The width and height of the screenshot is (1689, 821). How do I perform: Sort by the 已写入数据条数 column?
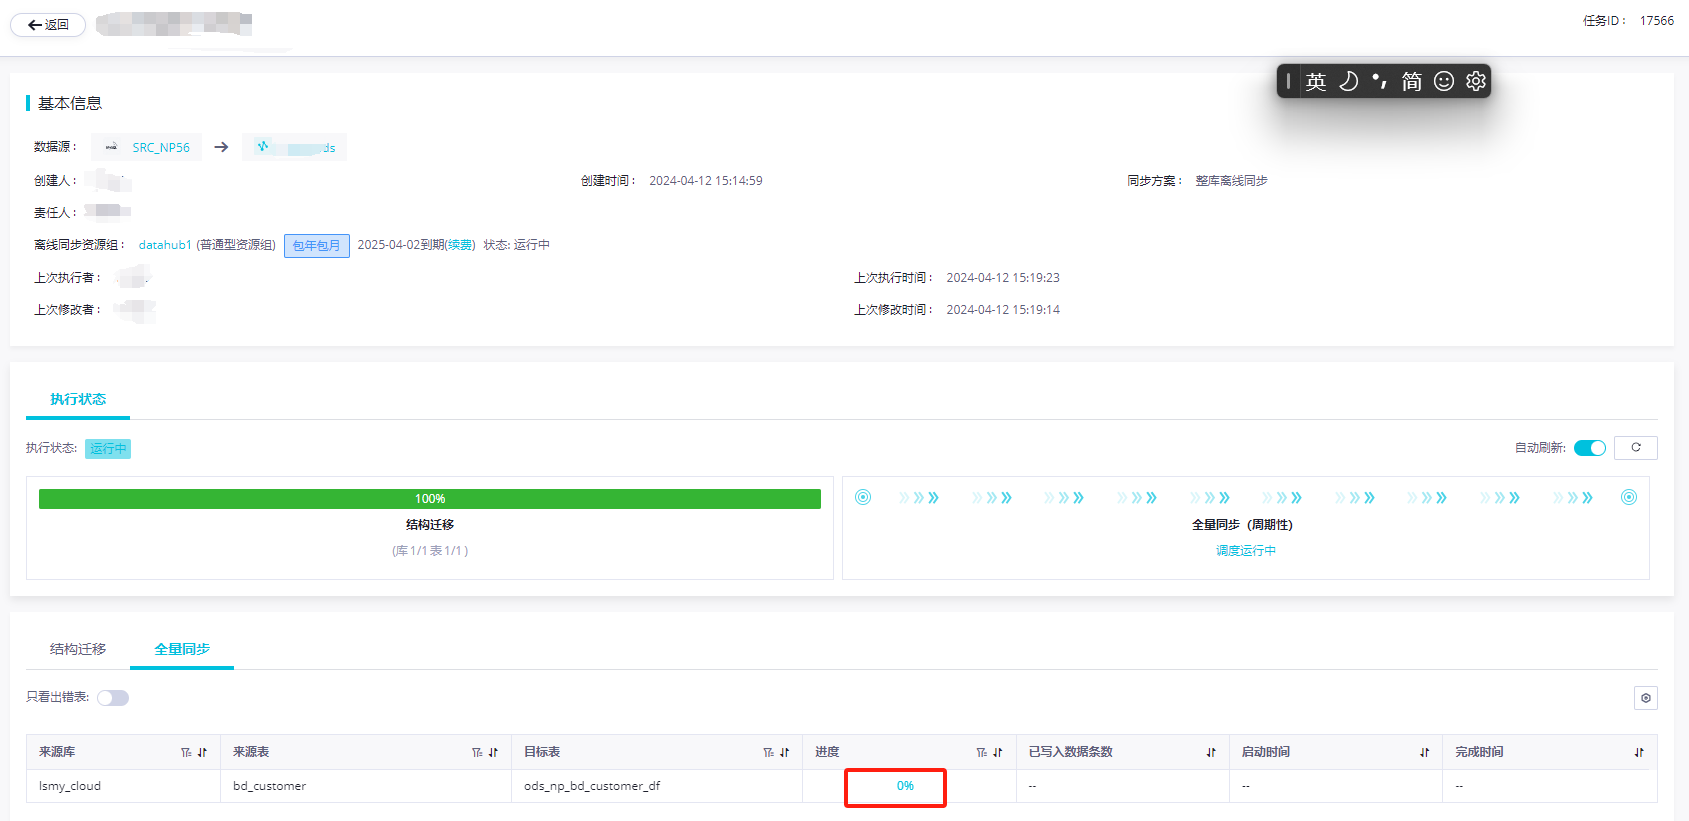[1211, 753]
